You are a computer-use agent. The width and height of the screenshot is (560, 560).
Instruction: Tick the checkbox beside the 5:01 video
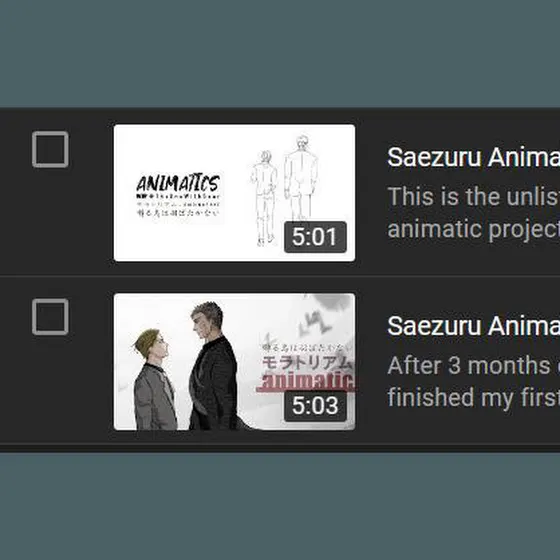(50, 149)
